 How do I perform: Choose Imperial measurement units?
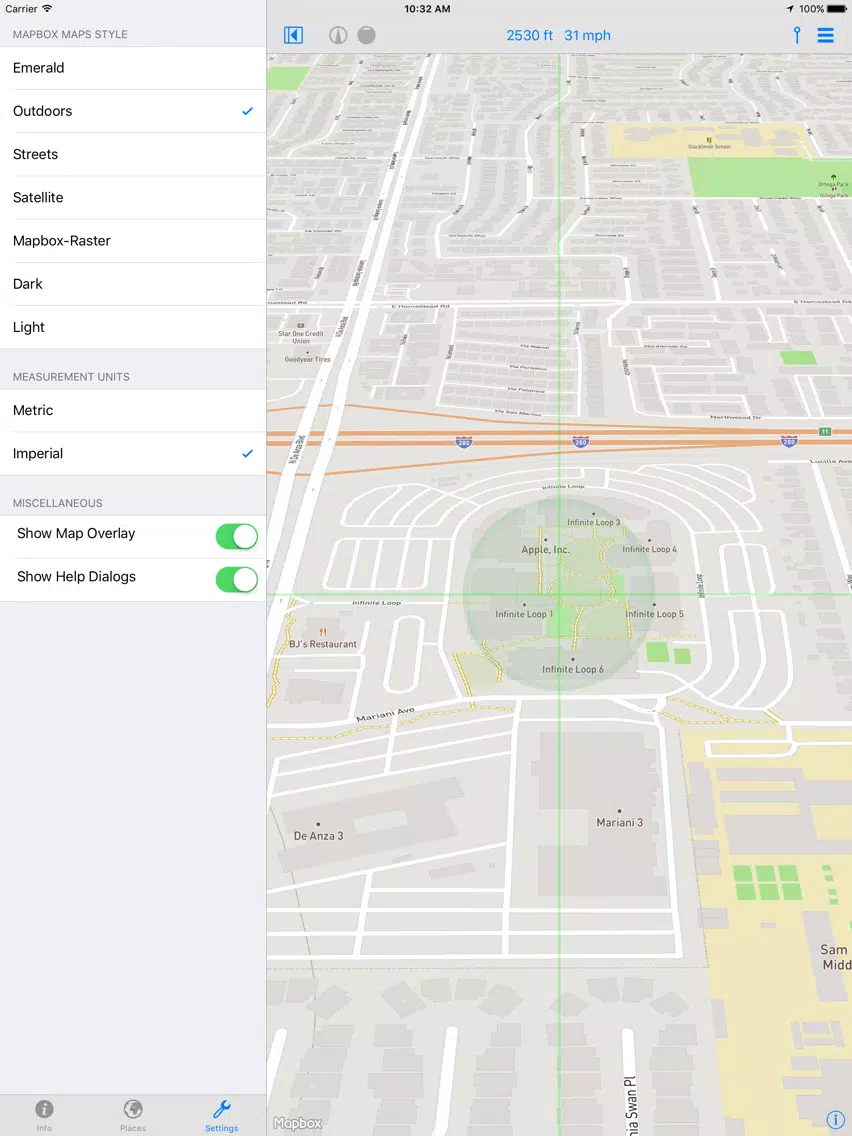point(133,454)
